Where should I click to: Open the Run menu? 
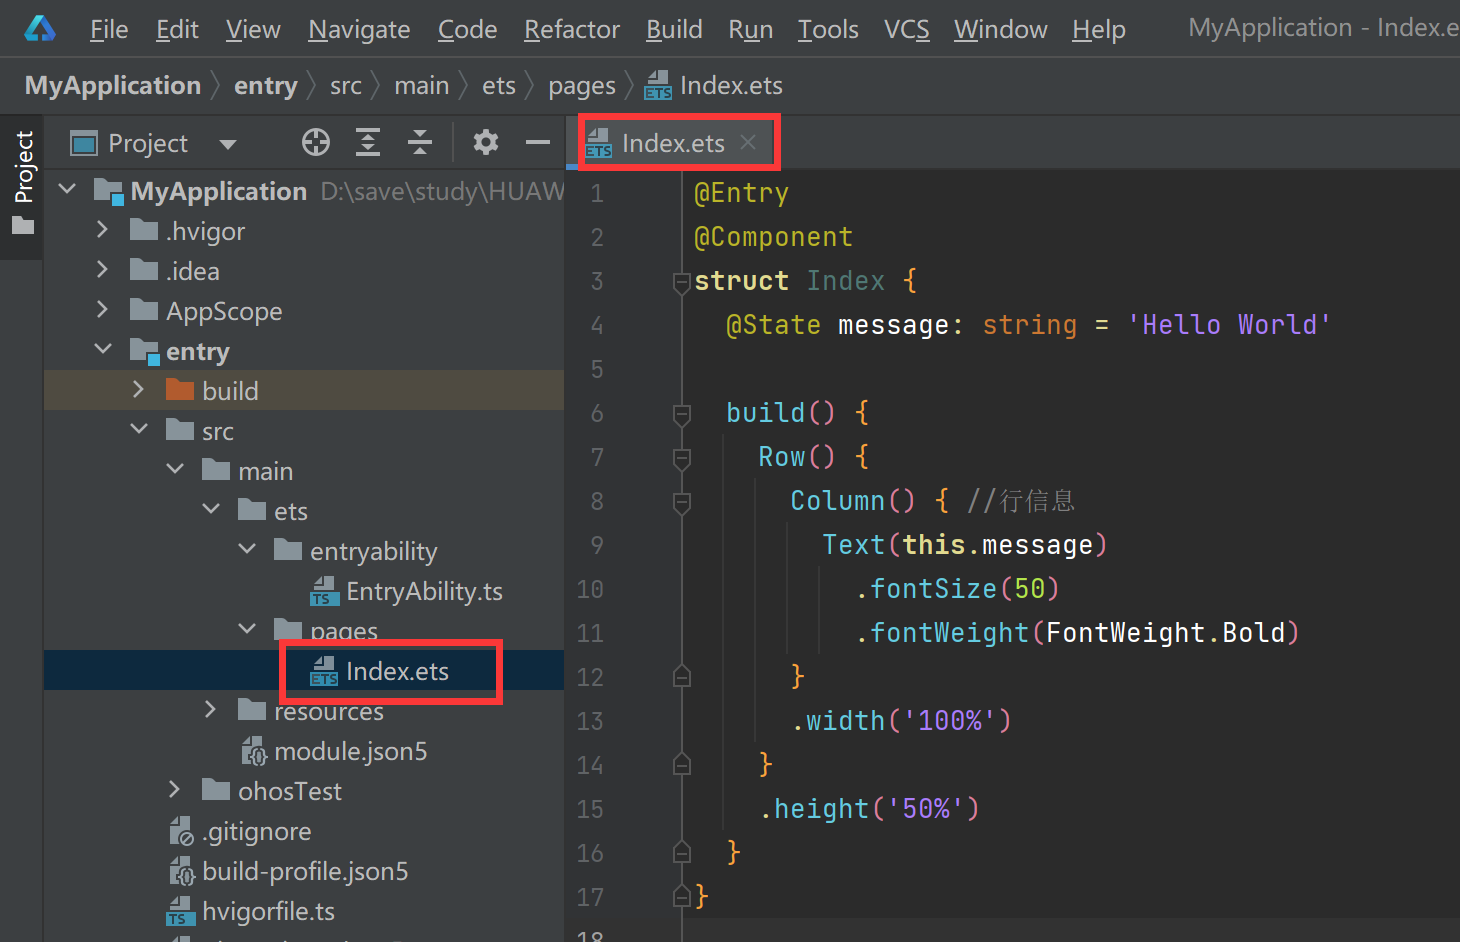(x=751, y=29)
